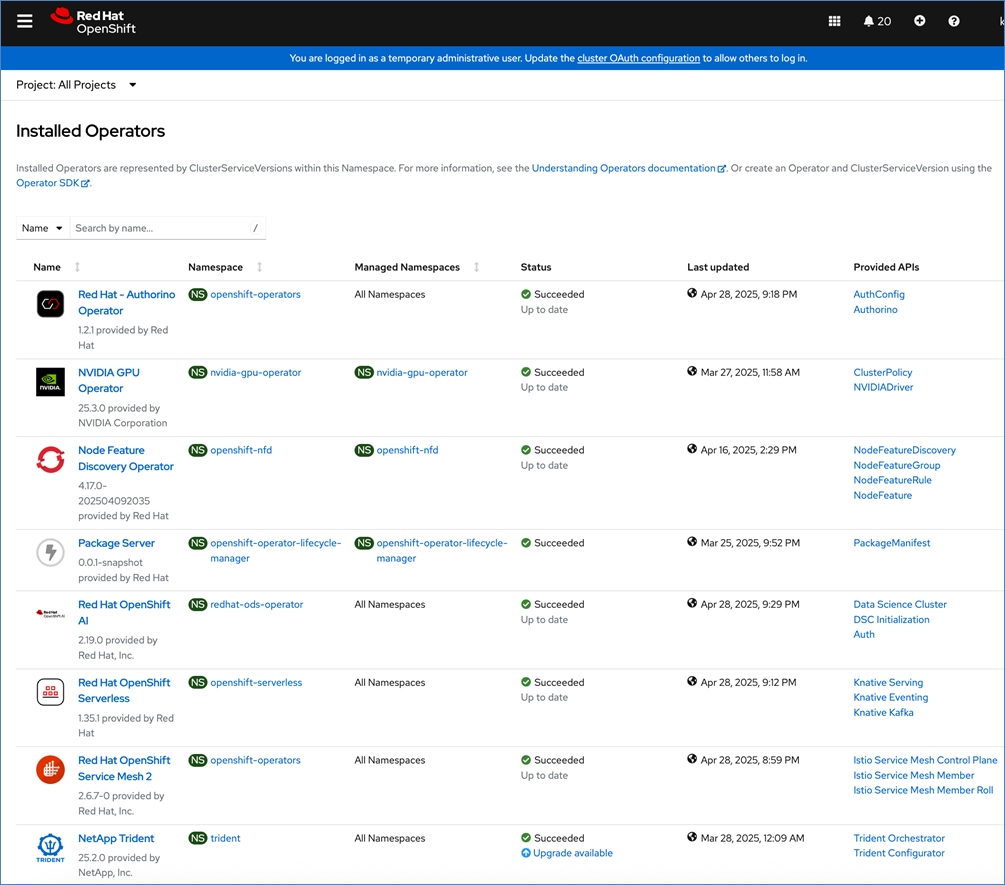Image resolution: width=1005 pixels, height=885 pixels.
Task: Focus the Search by name input field
Action: (167, 228)
